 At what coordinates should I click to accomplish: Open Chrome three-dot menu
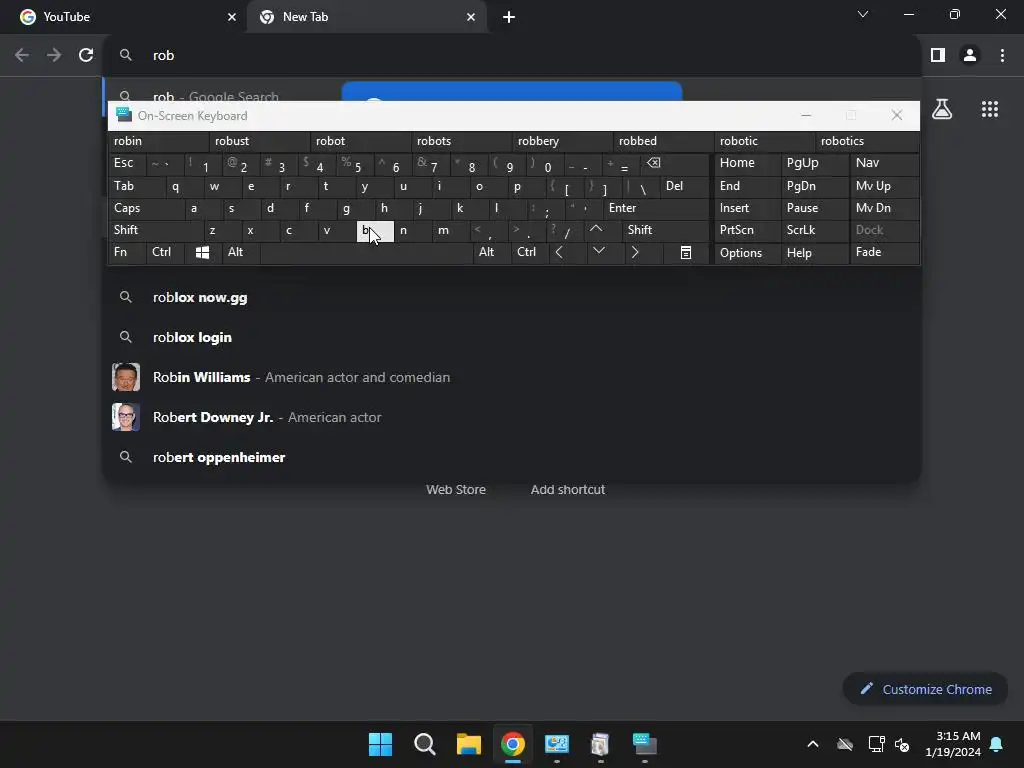tap(1002, 56)
